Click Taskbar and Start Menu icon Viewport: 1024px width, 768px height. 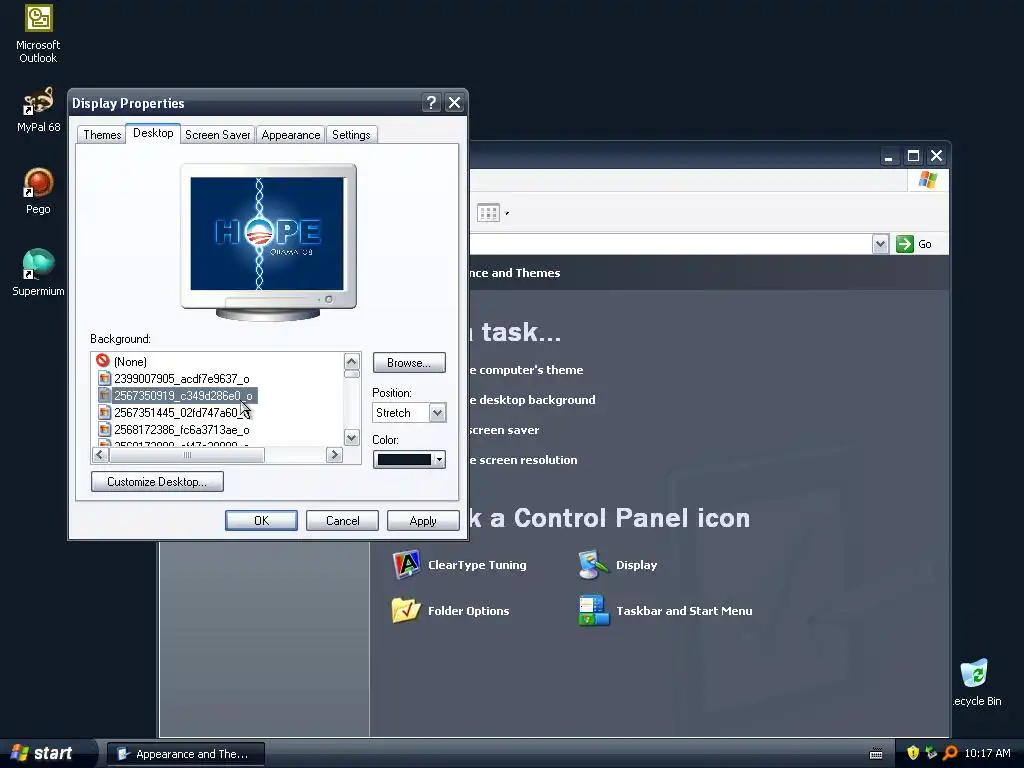click(x=593, y=611)
